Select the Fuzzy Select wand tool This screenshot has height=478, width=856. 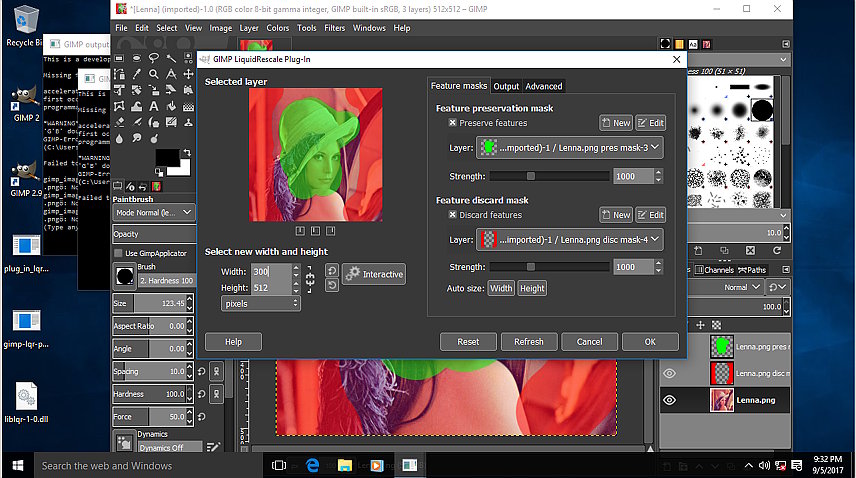coord(171,58)
